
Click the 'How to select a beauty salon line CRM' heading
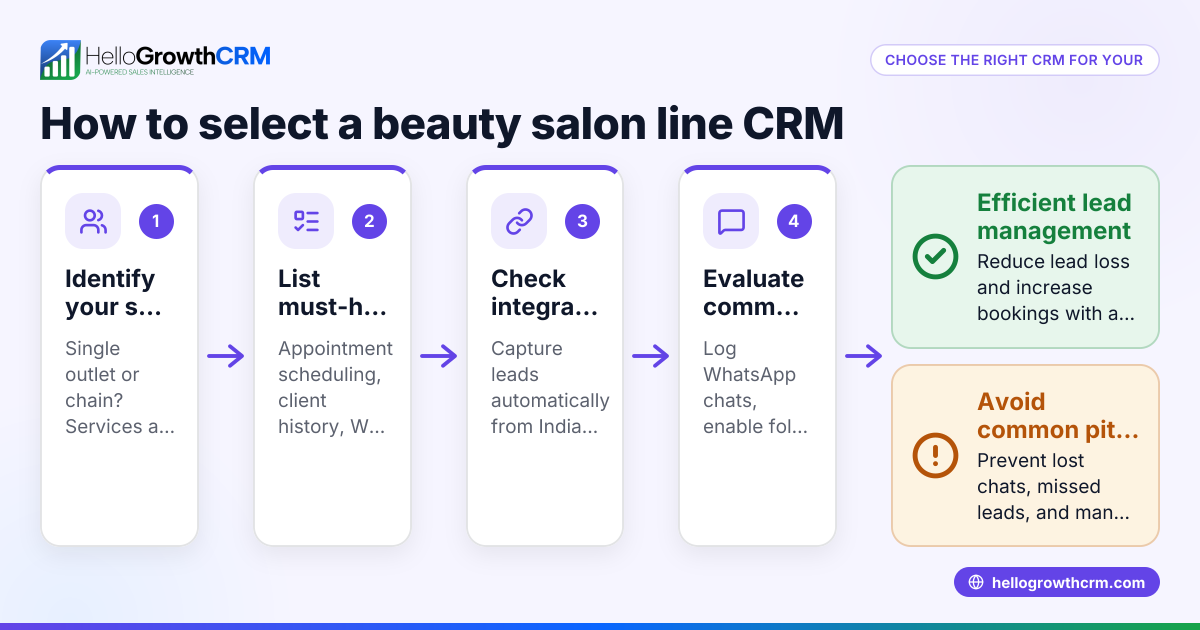tap(442, 124)
